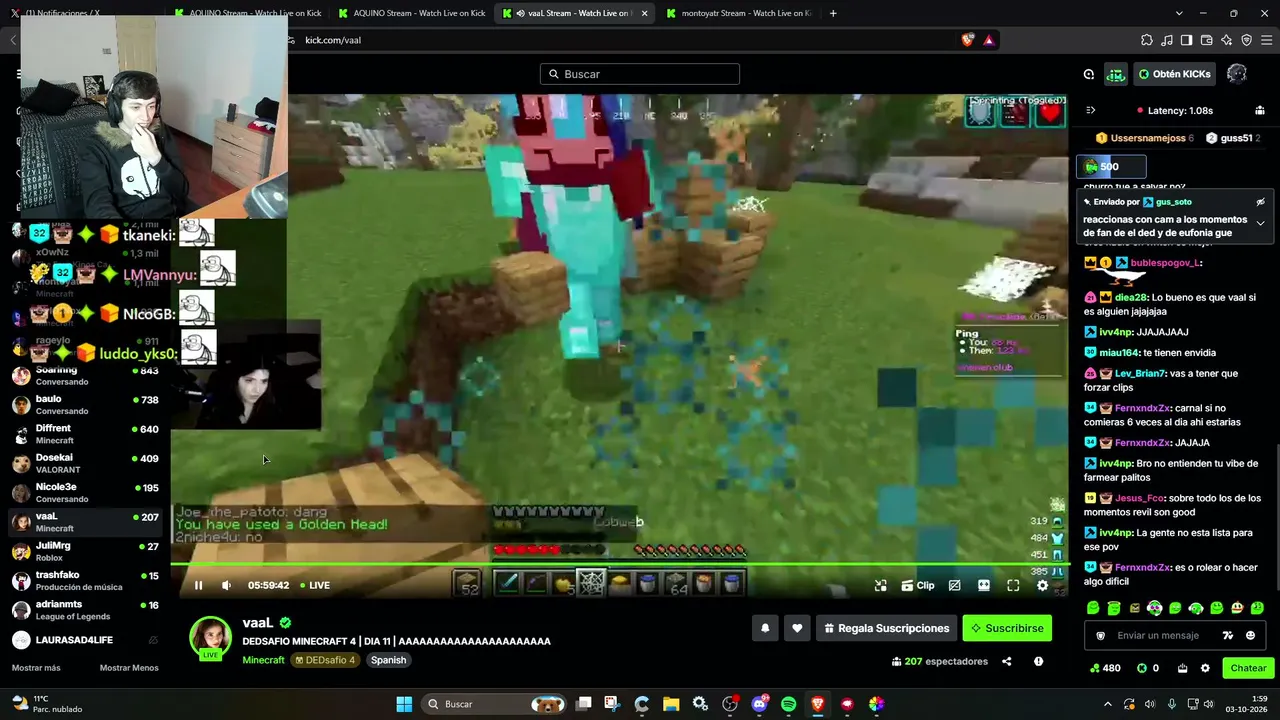Pause the live stream video
This screenshot has height=720, width=1280.
coord(198,585)
